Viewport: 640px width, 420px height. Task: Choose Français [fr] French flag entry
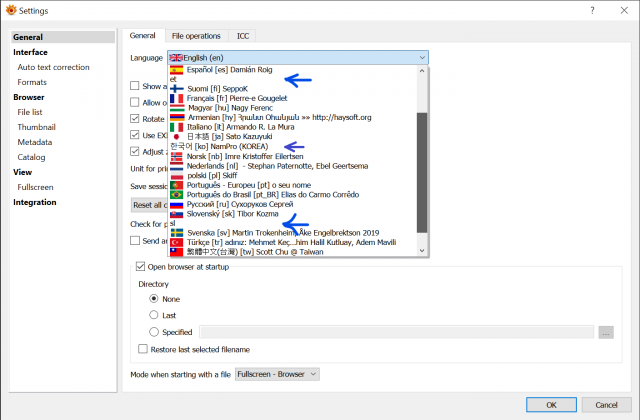(x=293, y=98)
